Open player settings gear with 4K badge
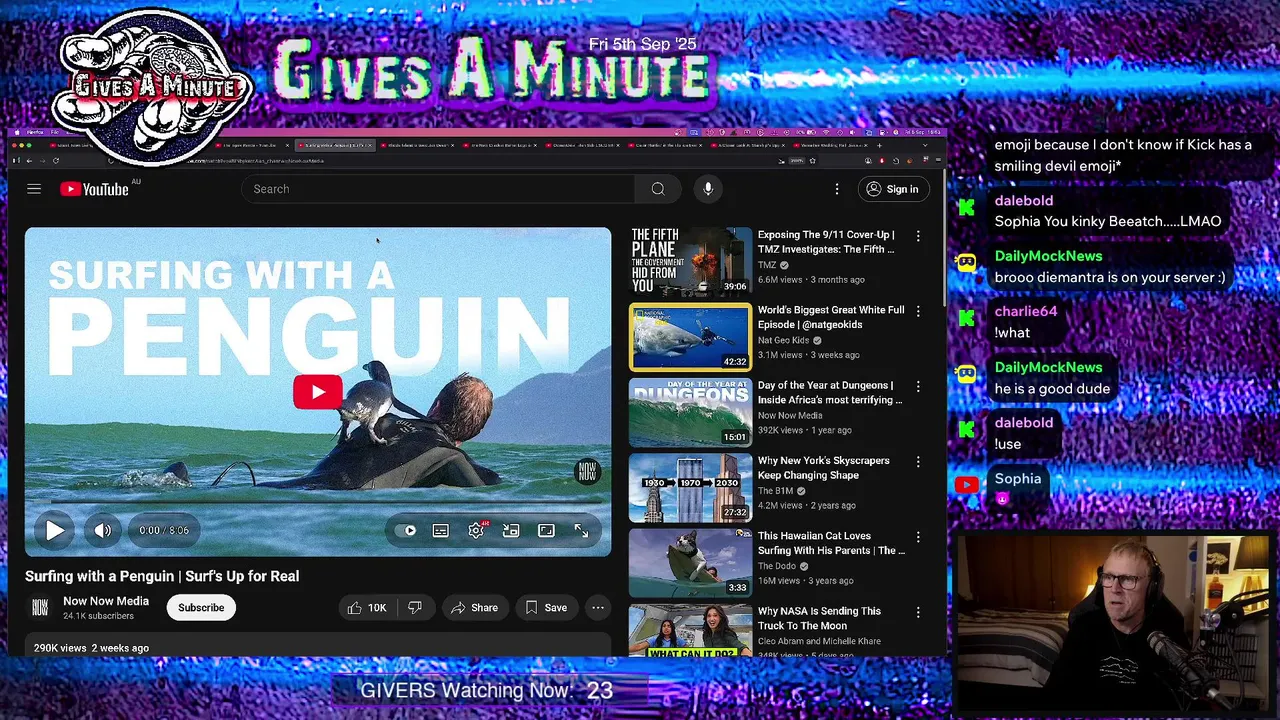The height and width of the screenshot is (720, 1280). point(476,530)
